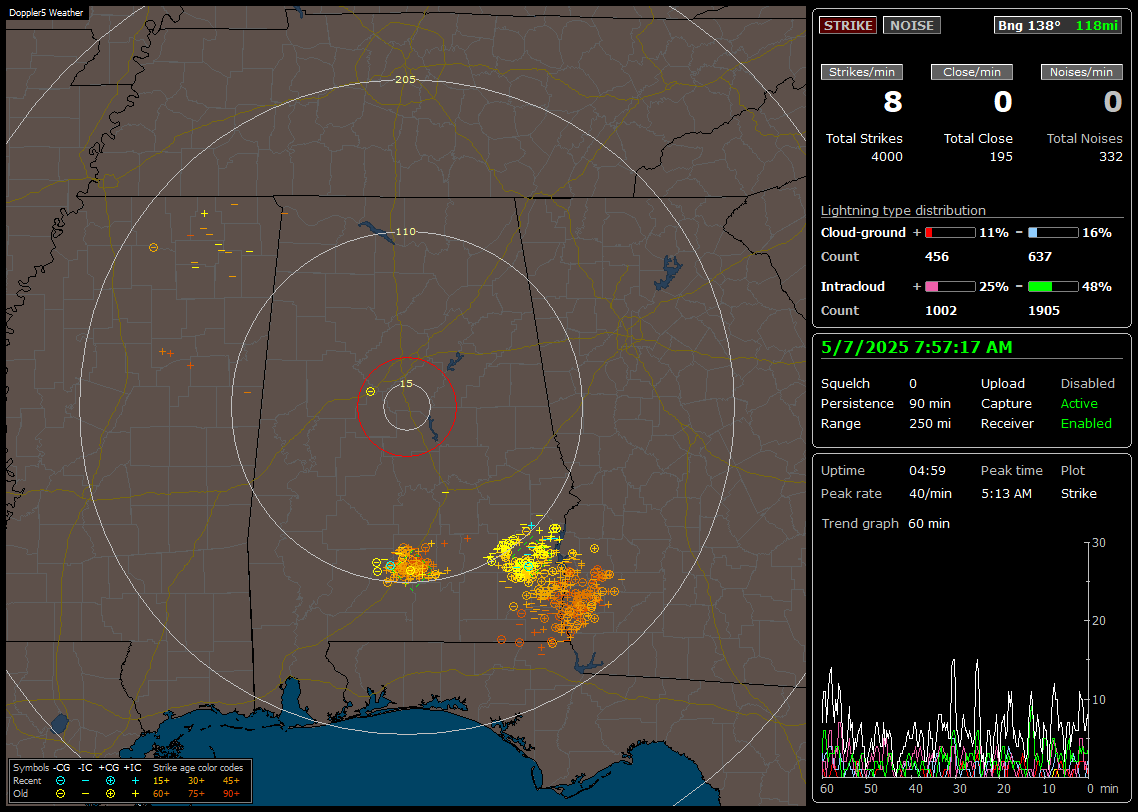The image size is (1138, 812).
Task: Select positive cloud-ground count 456
Action: (937, 257)
